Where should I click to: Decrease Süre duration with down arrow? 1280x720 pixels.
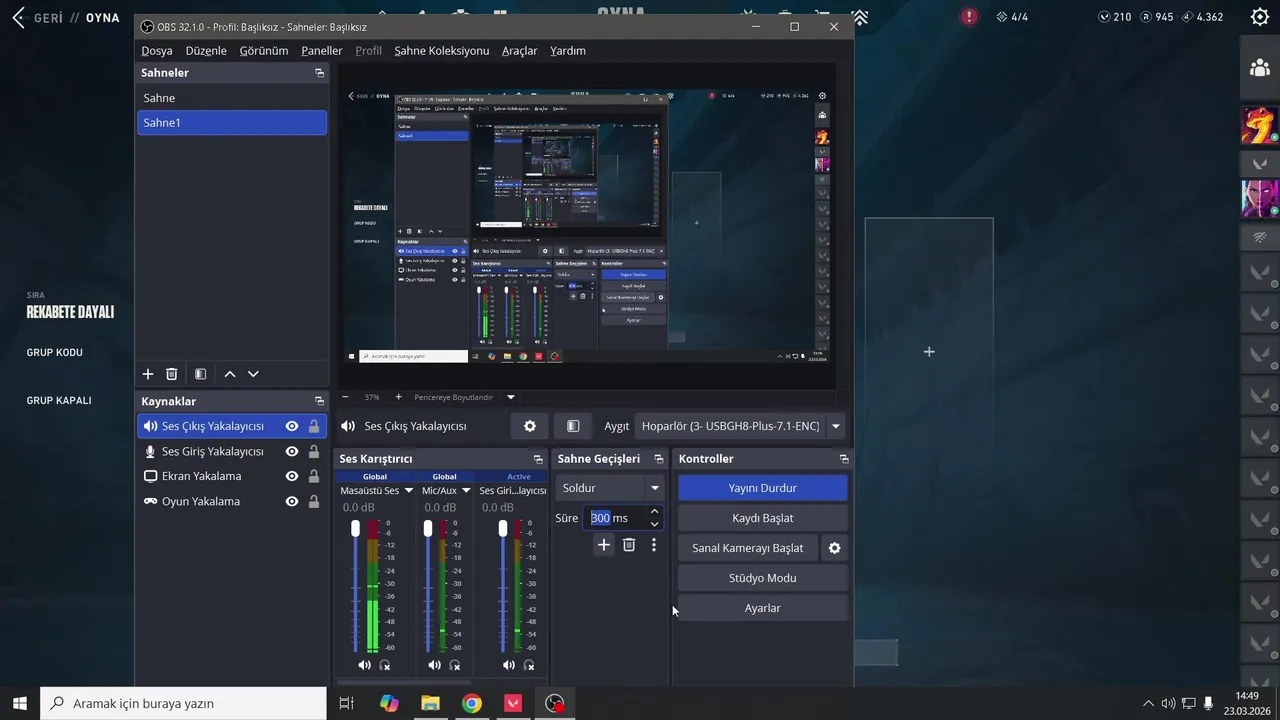(x=654, y=524)
